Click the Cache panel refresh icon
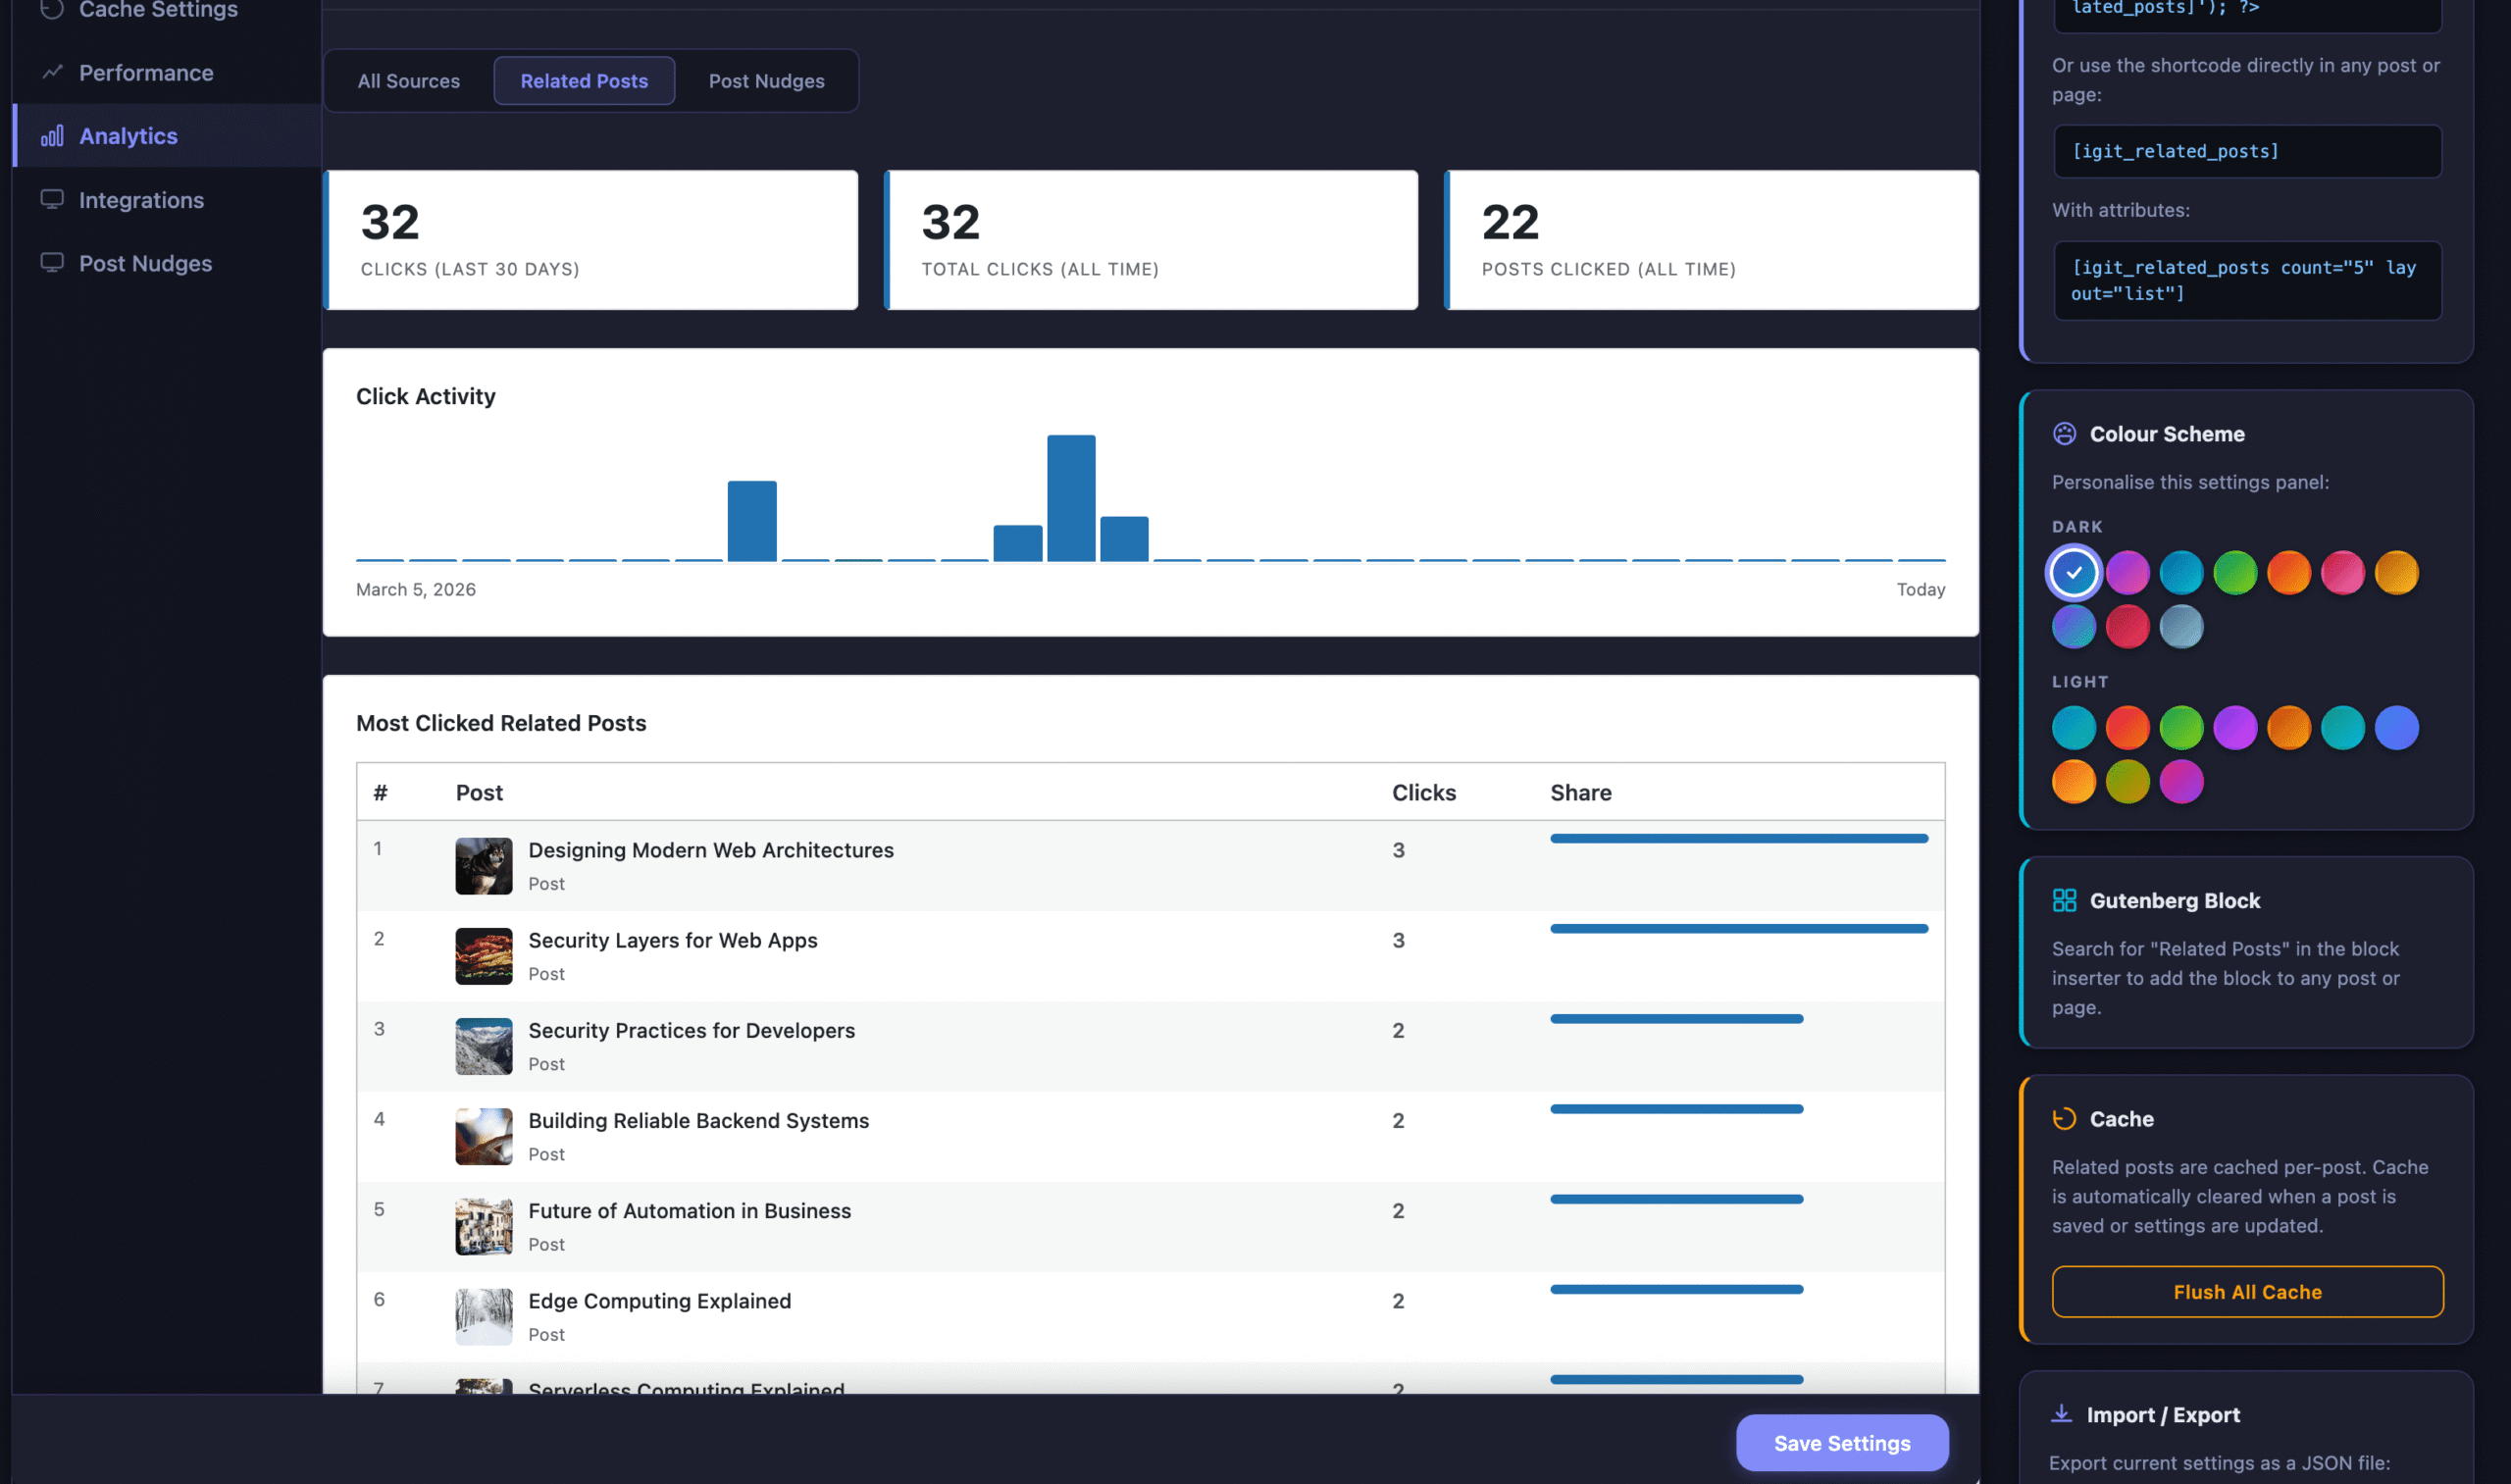Screen dimensions: 2511x1484 coord(2064,1118)
